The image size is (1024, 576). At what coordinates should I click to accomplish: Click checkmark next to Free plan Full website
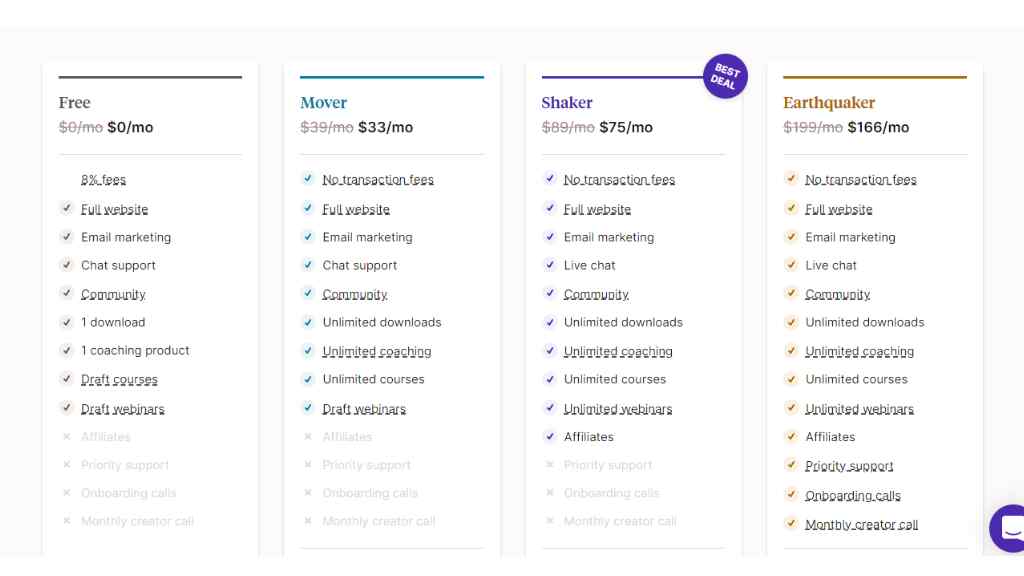(x=66, y=208)
